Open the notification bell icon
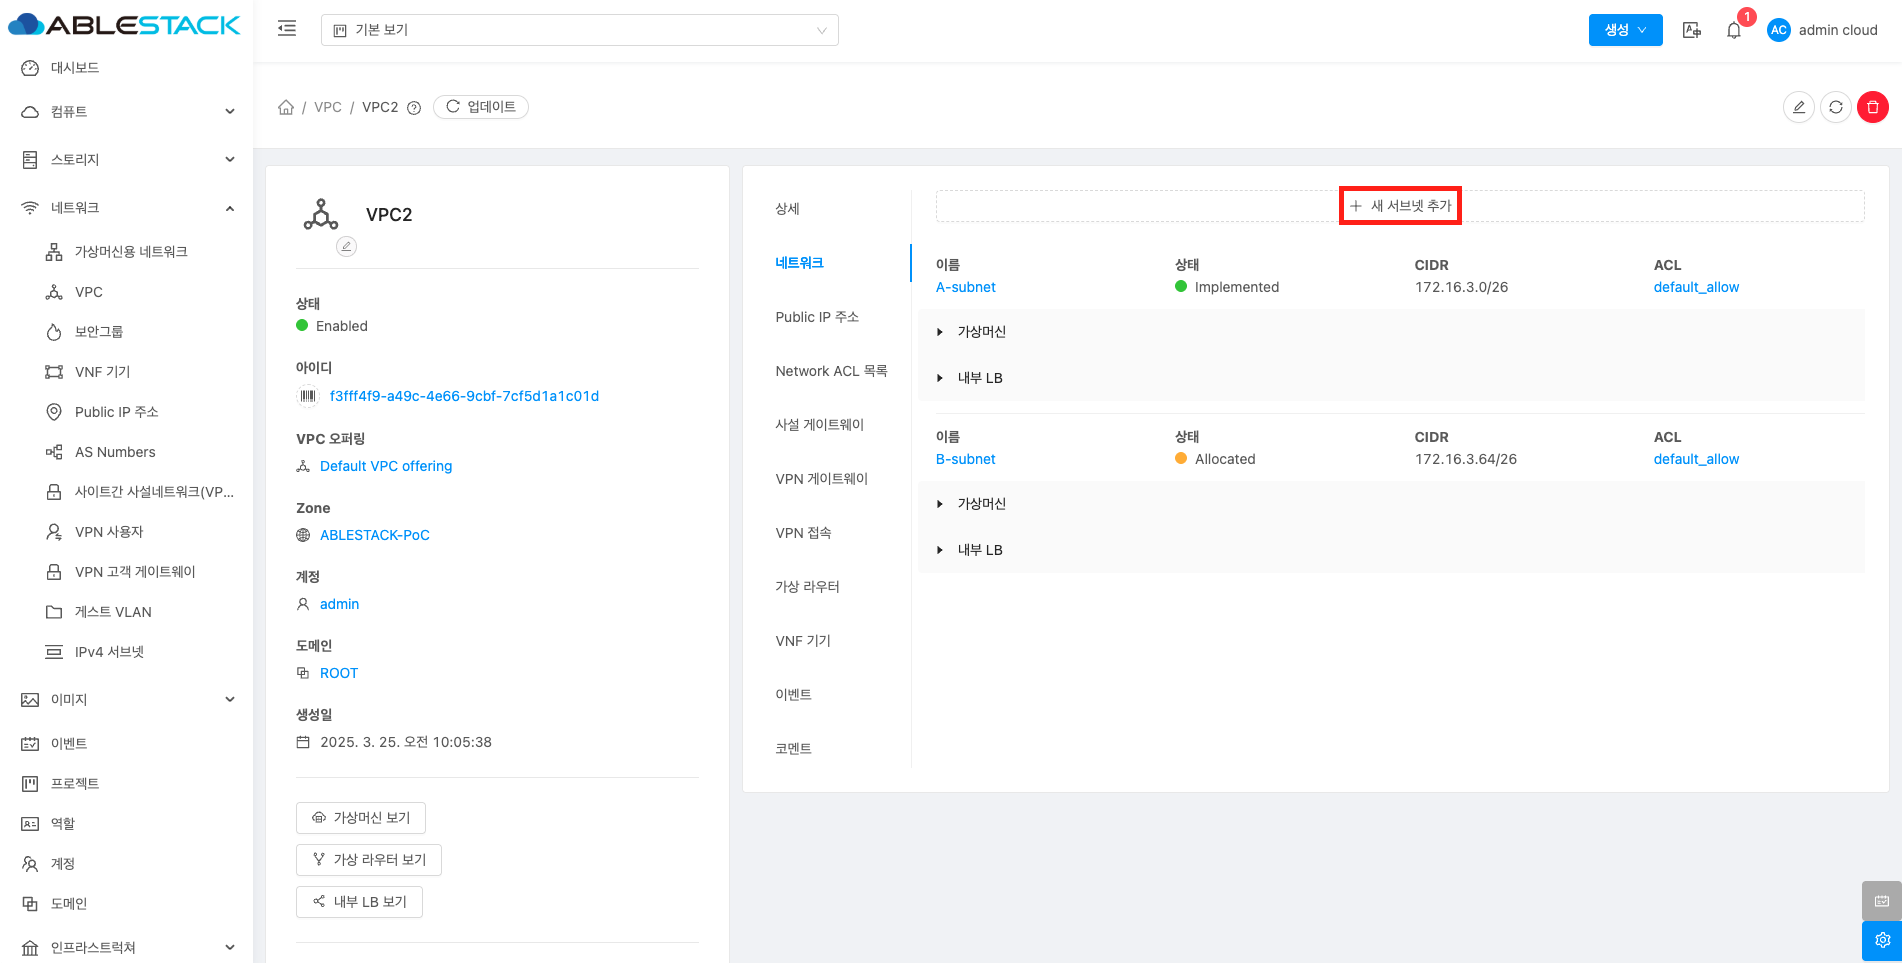1902x963 pixels. point(1734,30)
